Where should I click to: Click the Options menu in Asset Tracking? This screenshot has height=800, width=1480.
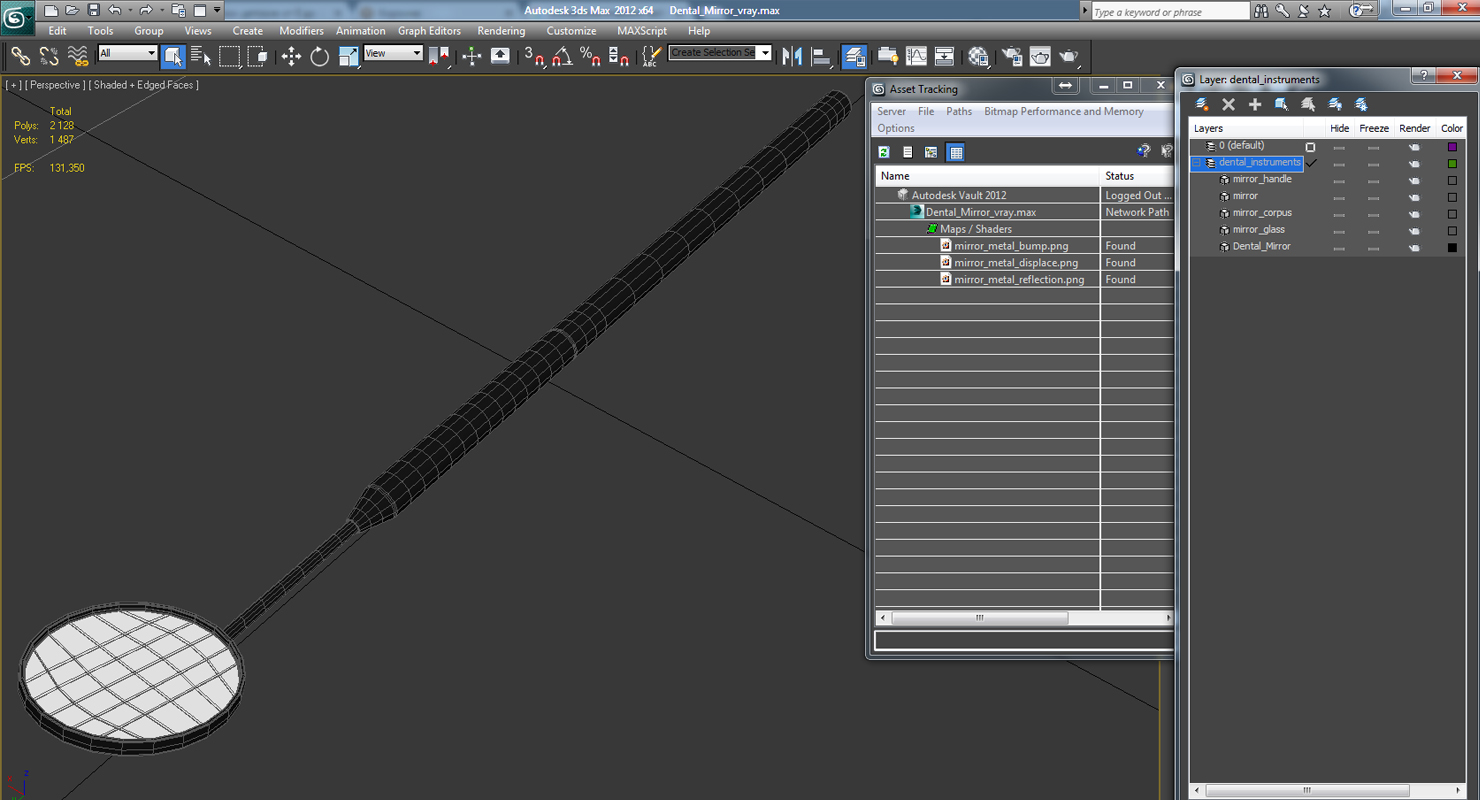896,128
